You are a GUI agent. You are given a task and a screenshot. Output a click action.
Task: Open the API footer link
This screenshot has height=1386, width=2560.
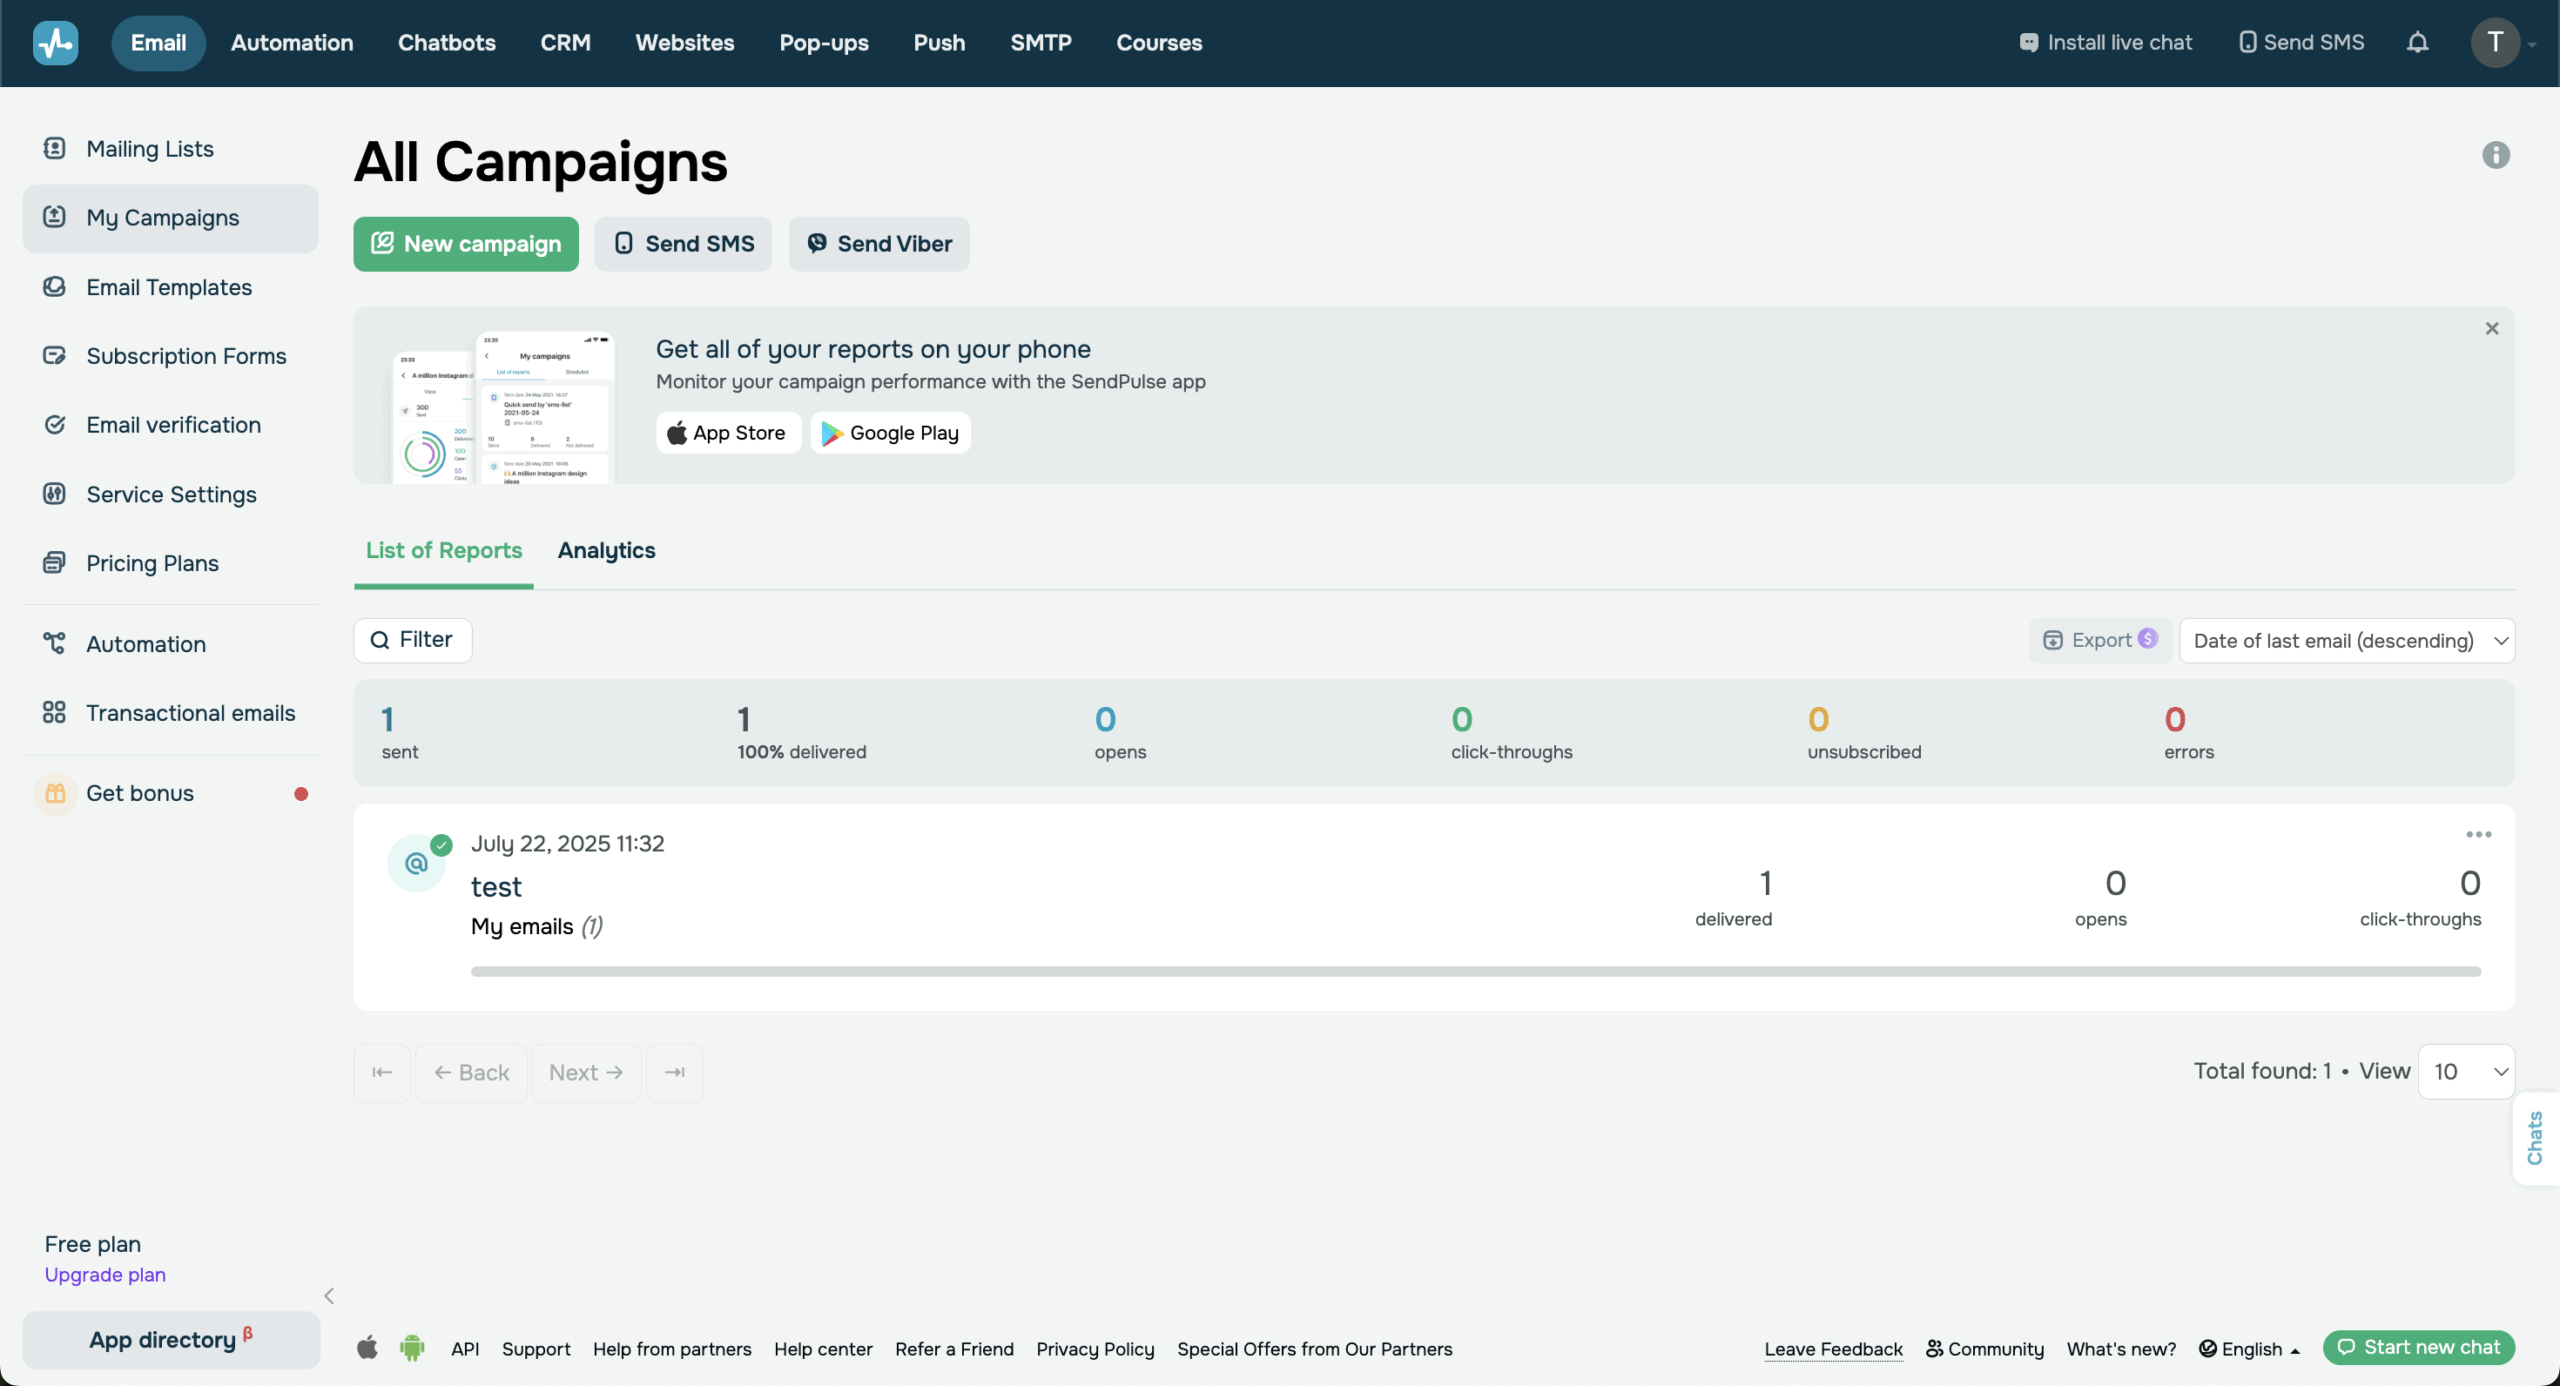465,1349
